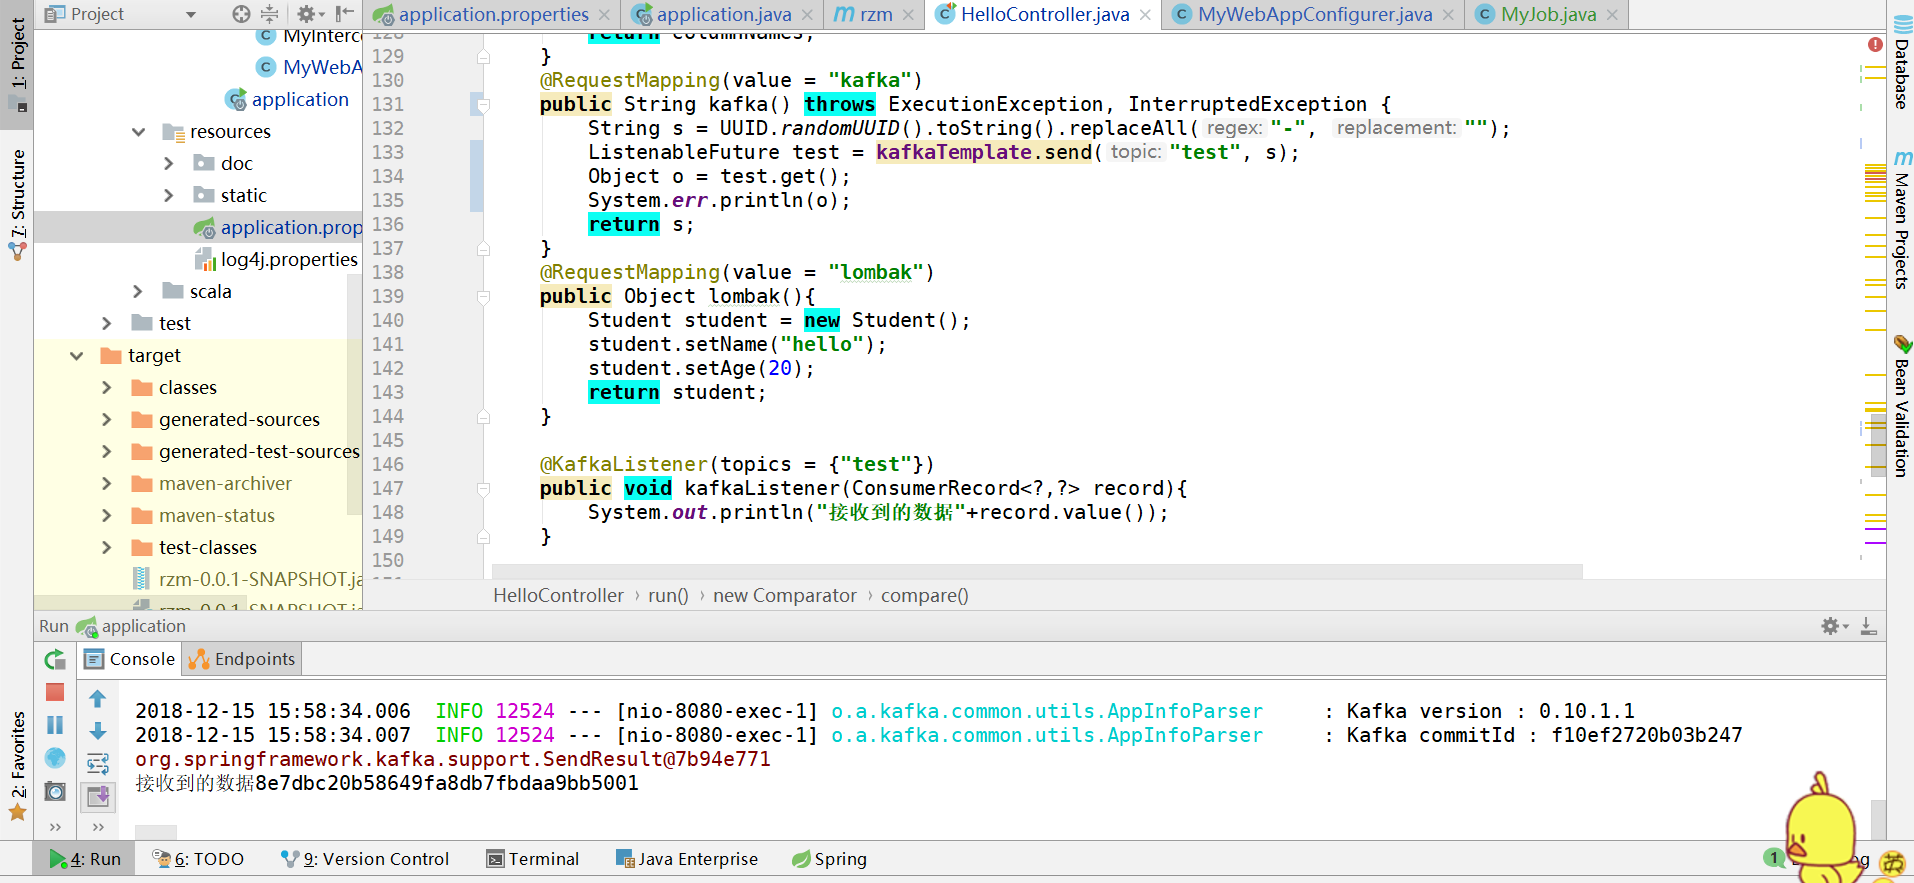1914x883 pixels.
Task: Click the red error indicator above the editor scrollbar
Action: (x=1875, y=45)
